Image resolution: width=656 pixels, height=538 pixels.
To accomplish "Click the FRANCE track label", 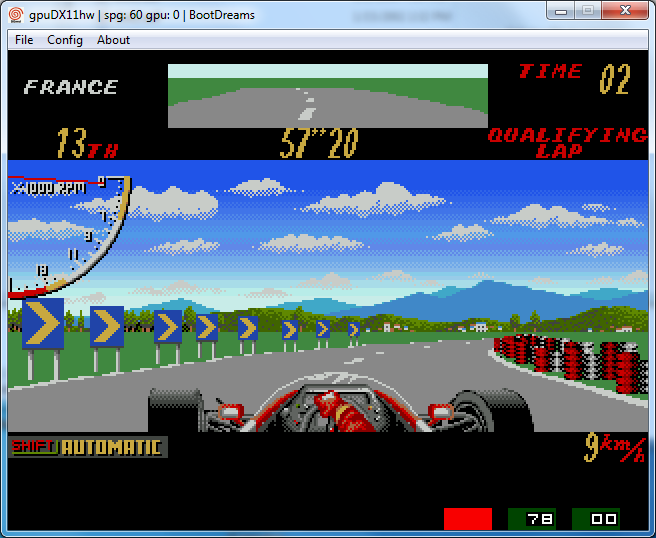I will coord(71,87).
